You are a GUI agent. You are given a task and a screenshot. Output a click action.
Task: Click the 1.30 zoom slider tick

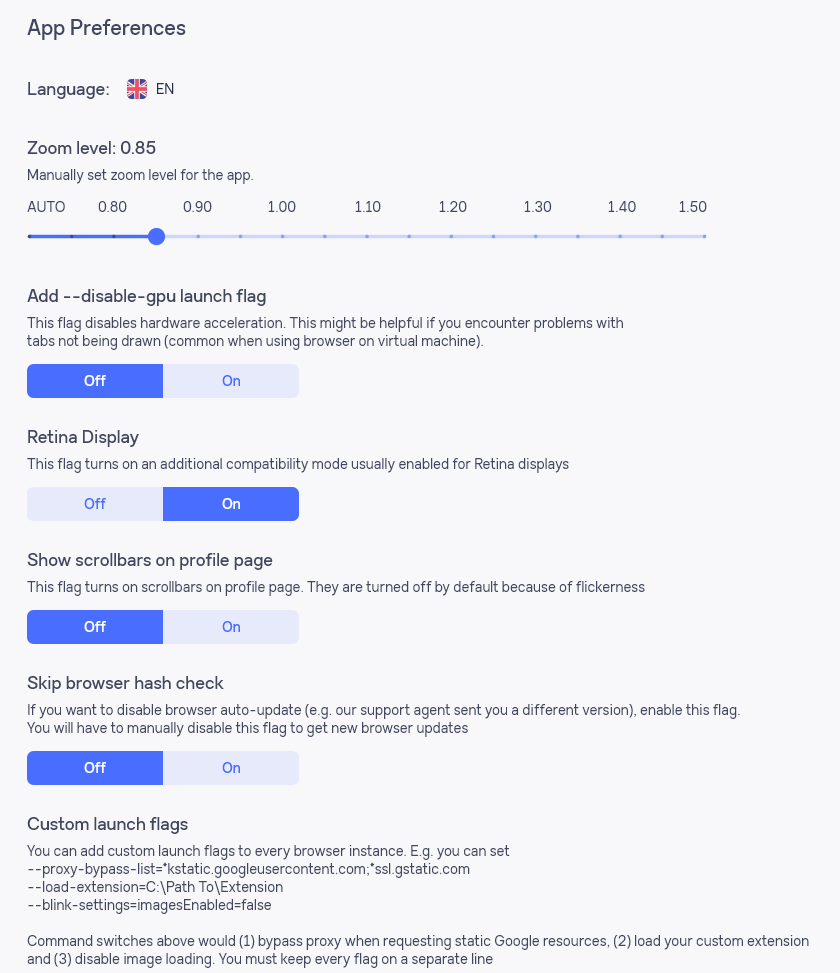coord(535,236)
